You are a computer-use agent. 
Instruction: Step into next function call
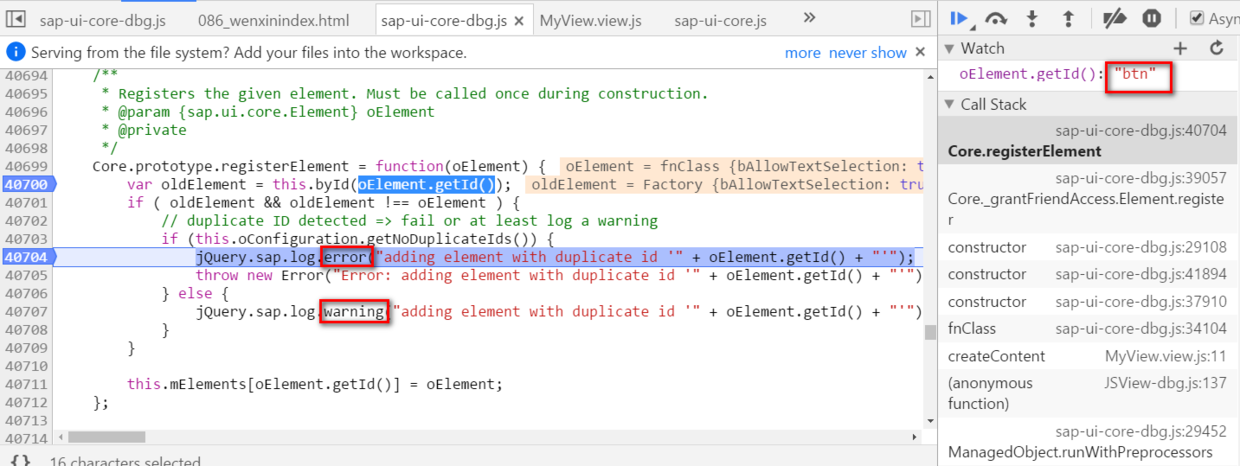click(1032, 18)
